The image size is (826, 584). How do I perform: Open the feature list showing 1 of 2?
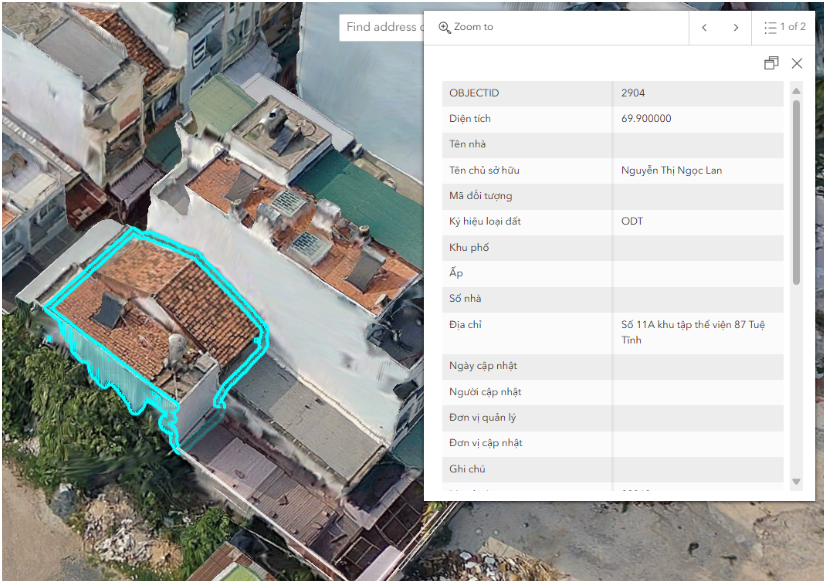[x=784, y=28]
